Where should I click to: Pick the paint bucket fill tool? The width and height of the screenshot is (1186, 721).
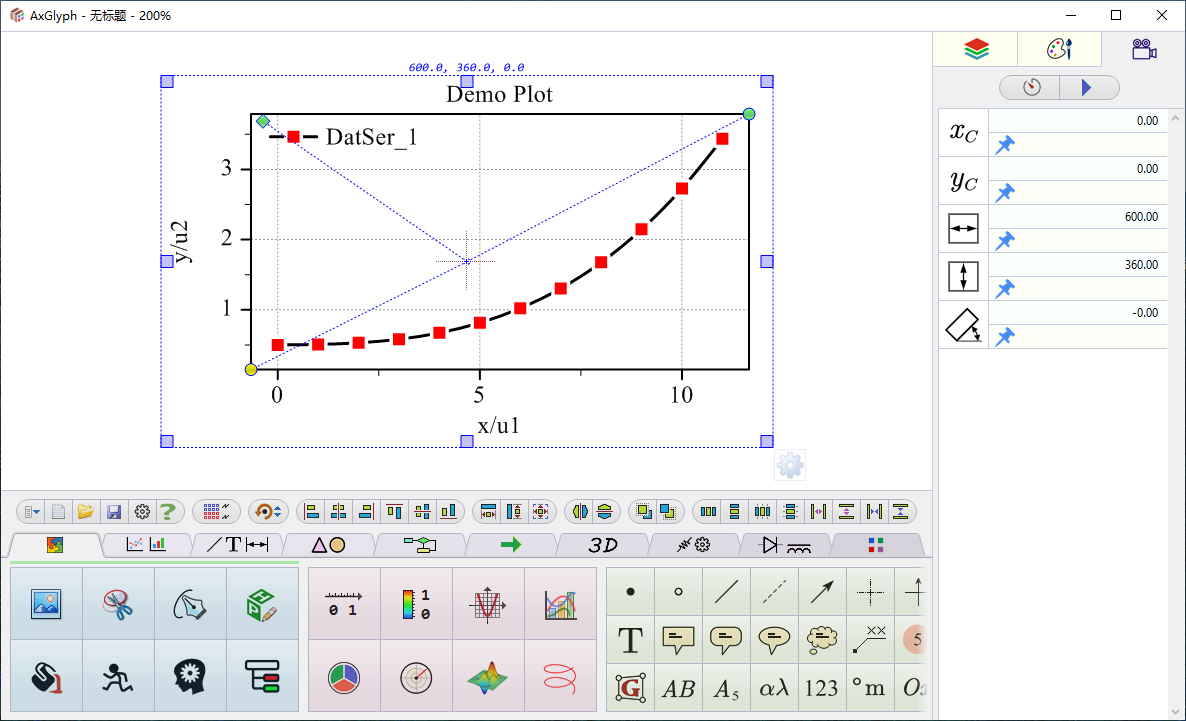(46, 677)
